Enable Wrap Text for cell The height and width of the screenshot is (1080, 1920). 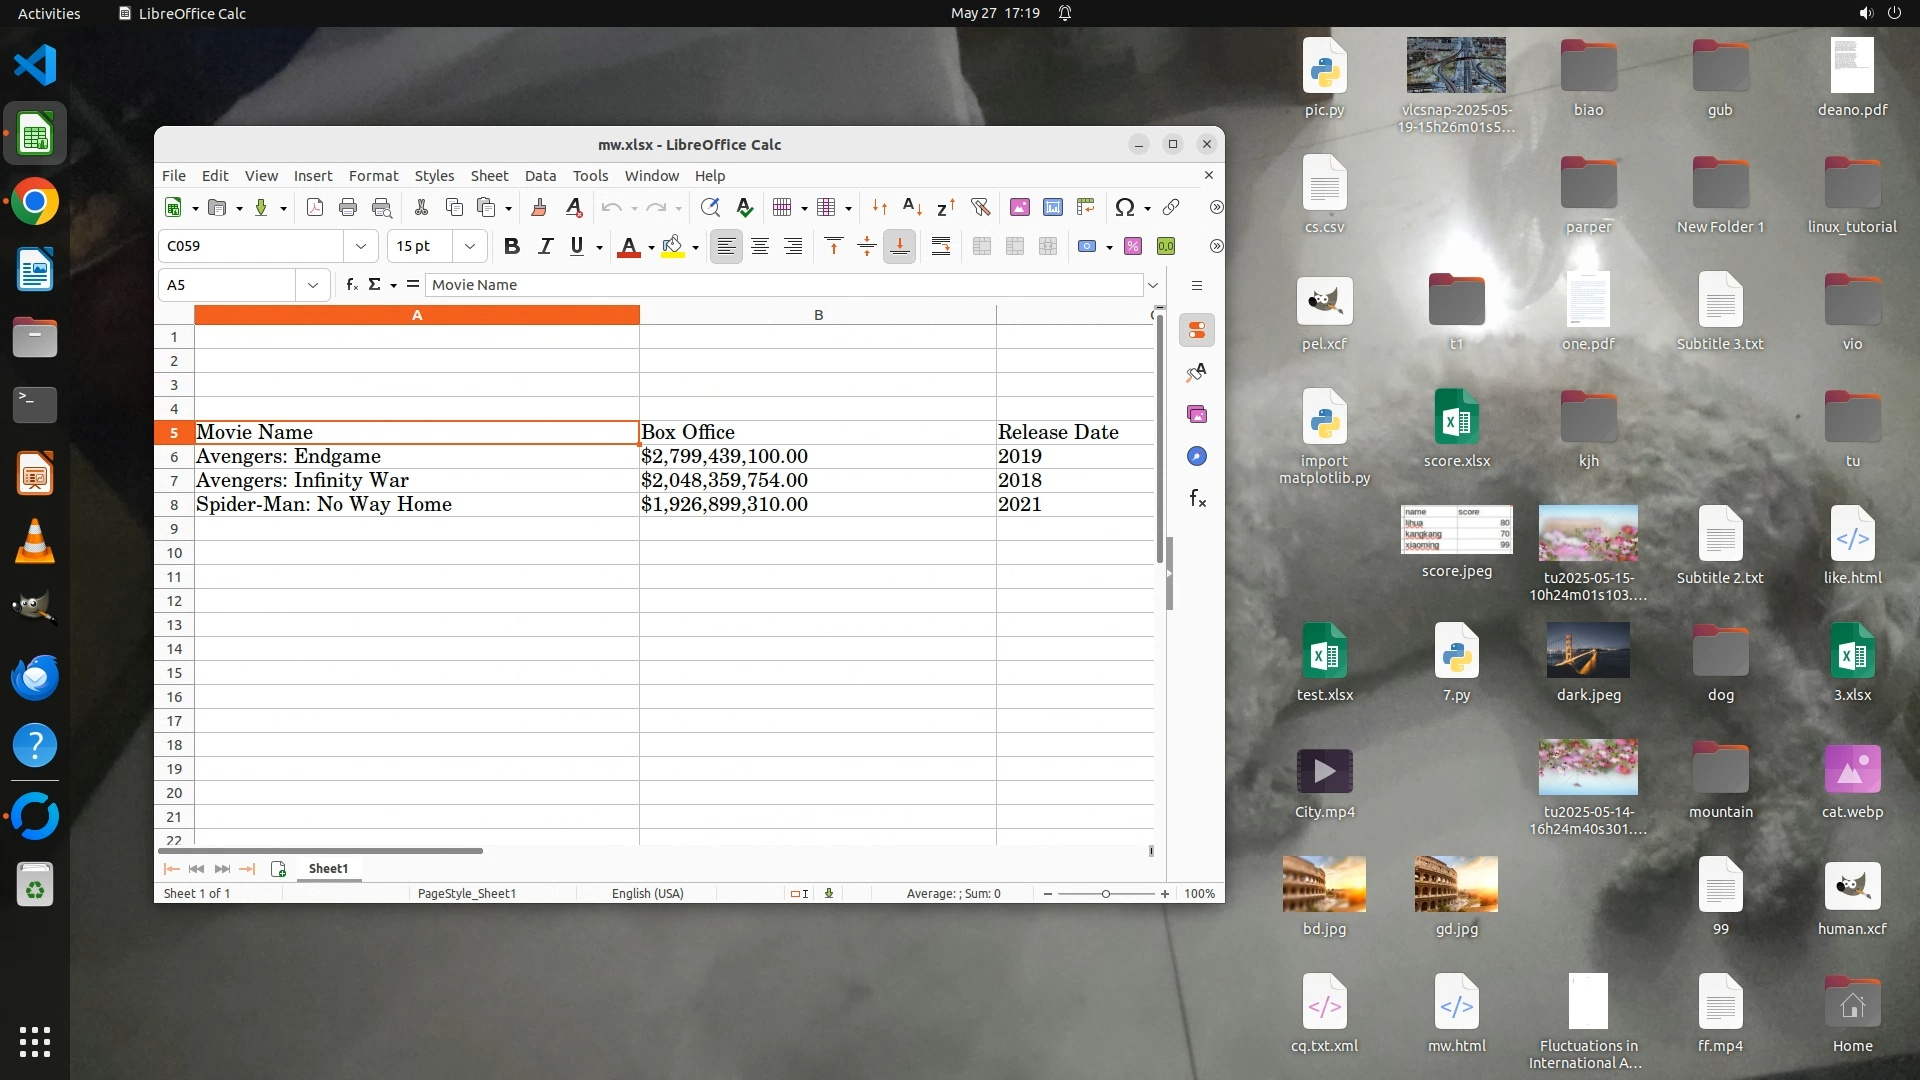pos(941,246)
